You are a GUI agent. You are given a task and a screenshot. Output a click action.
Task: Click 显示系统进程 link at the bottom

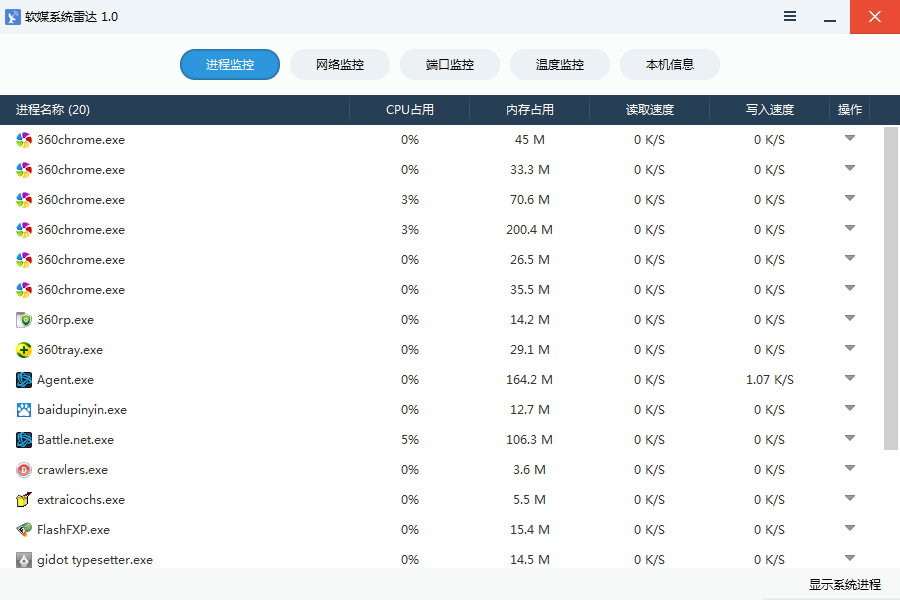pos(844,584)
